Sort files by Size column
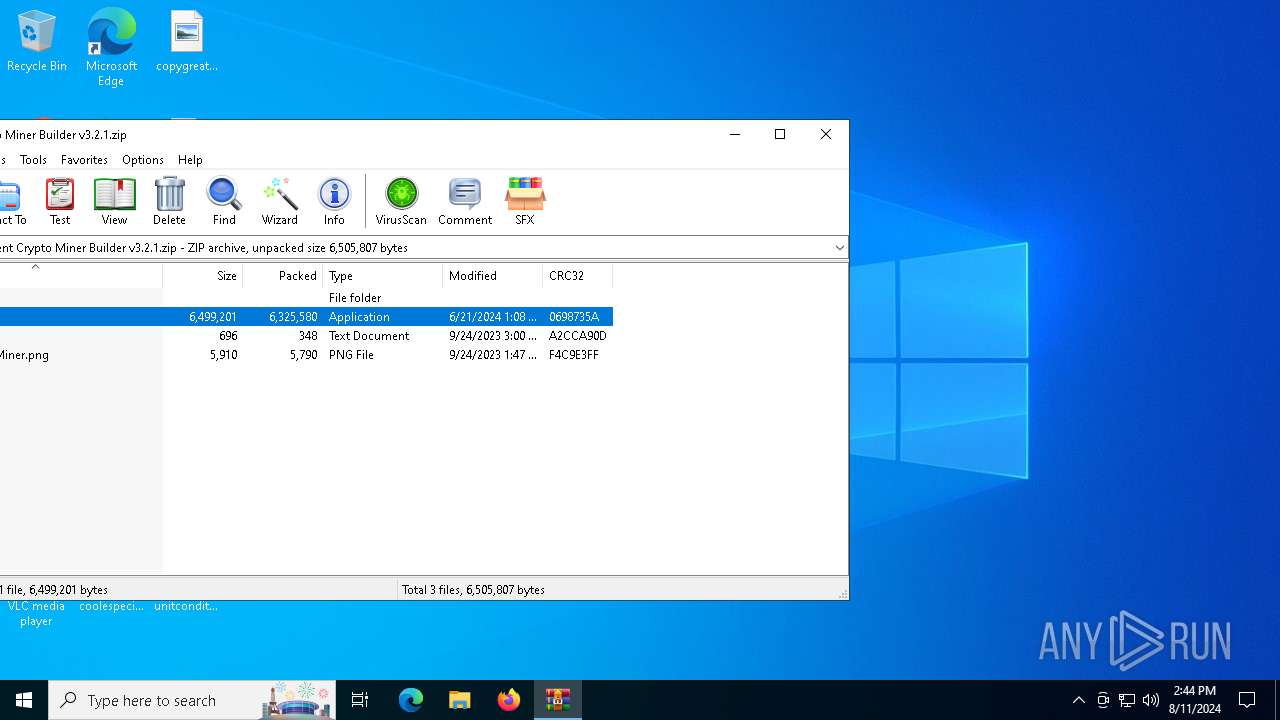Viewport: 1280px width, 720px height. pyautogui.click(x=203, y=276)
